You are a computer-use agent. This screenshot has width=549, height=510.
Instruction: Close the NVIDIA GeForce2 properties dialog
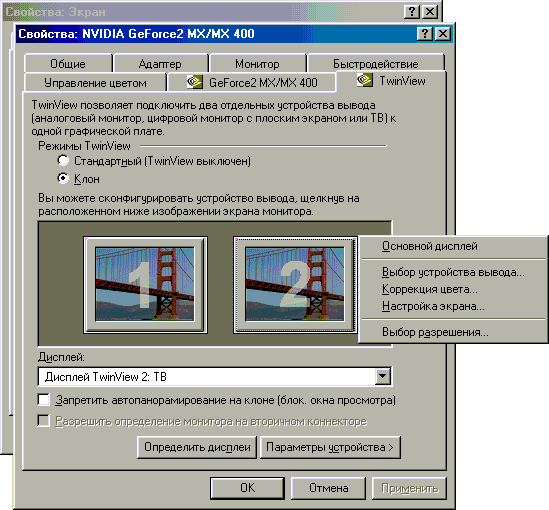pos(443,34)
